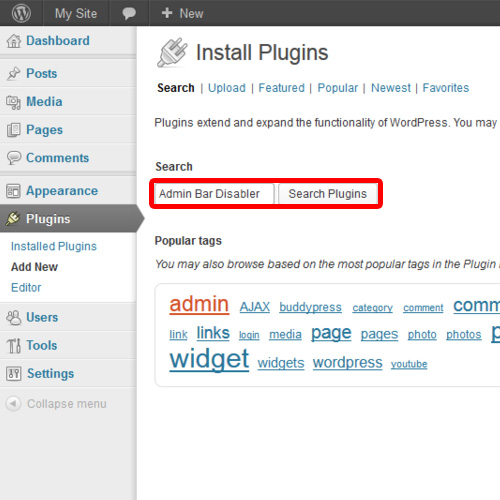Click the WordPress logo icon
The height and width of the screenshot is (500, 500).
click(21, 13)
